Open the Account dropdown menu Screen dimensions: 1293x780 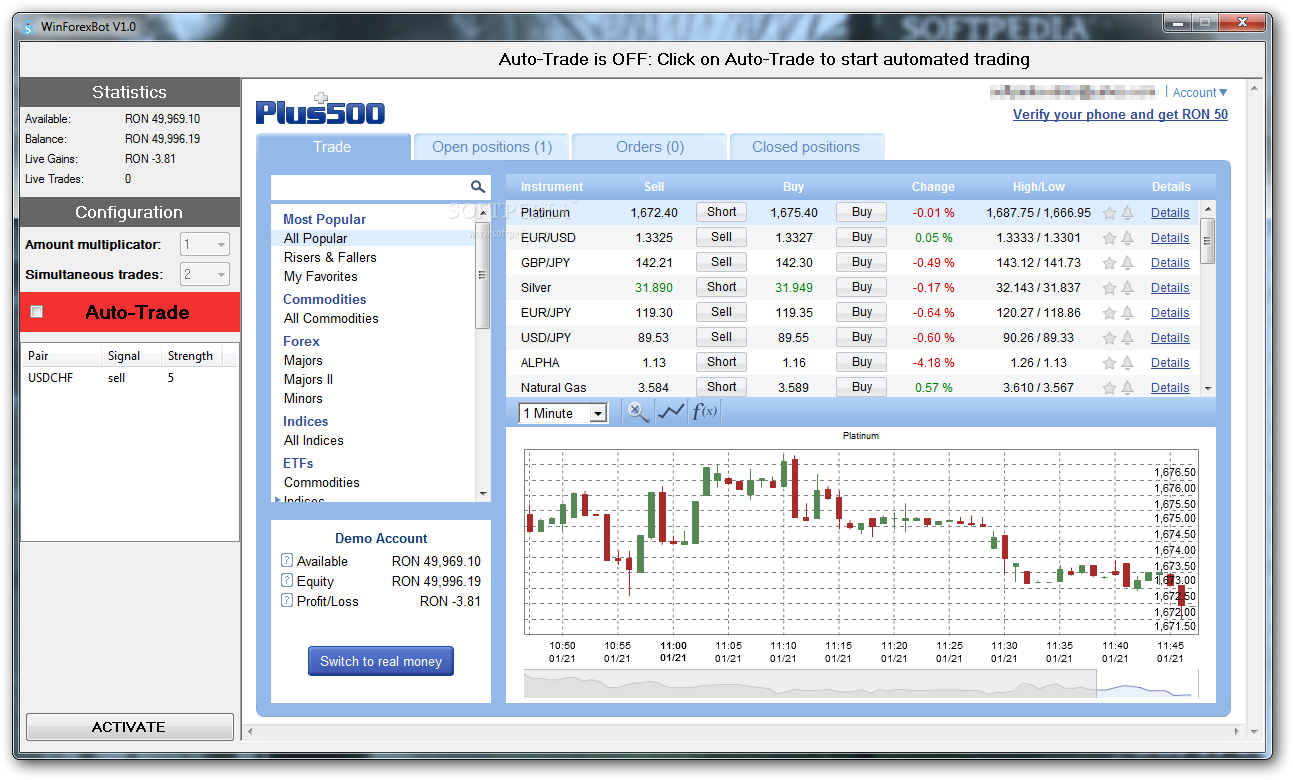[x=1200, y=93]
